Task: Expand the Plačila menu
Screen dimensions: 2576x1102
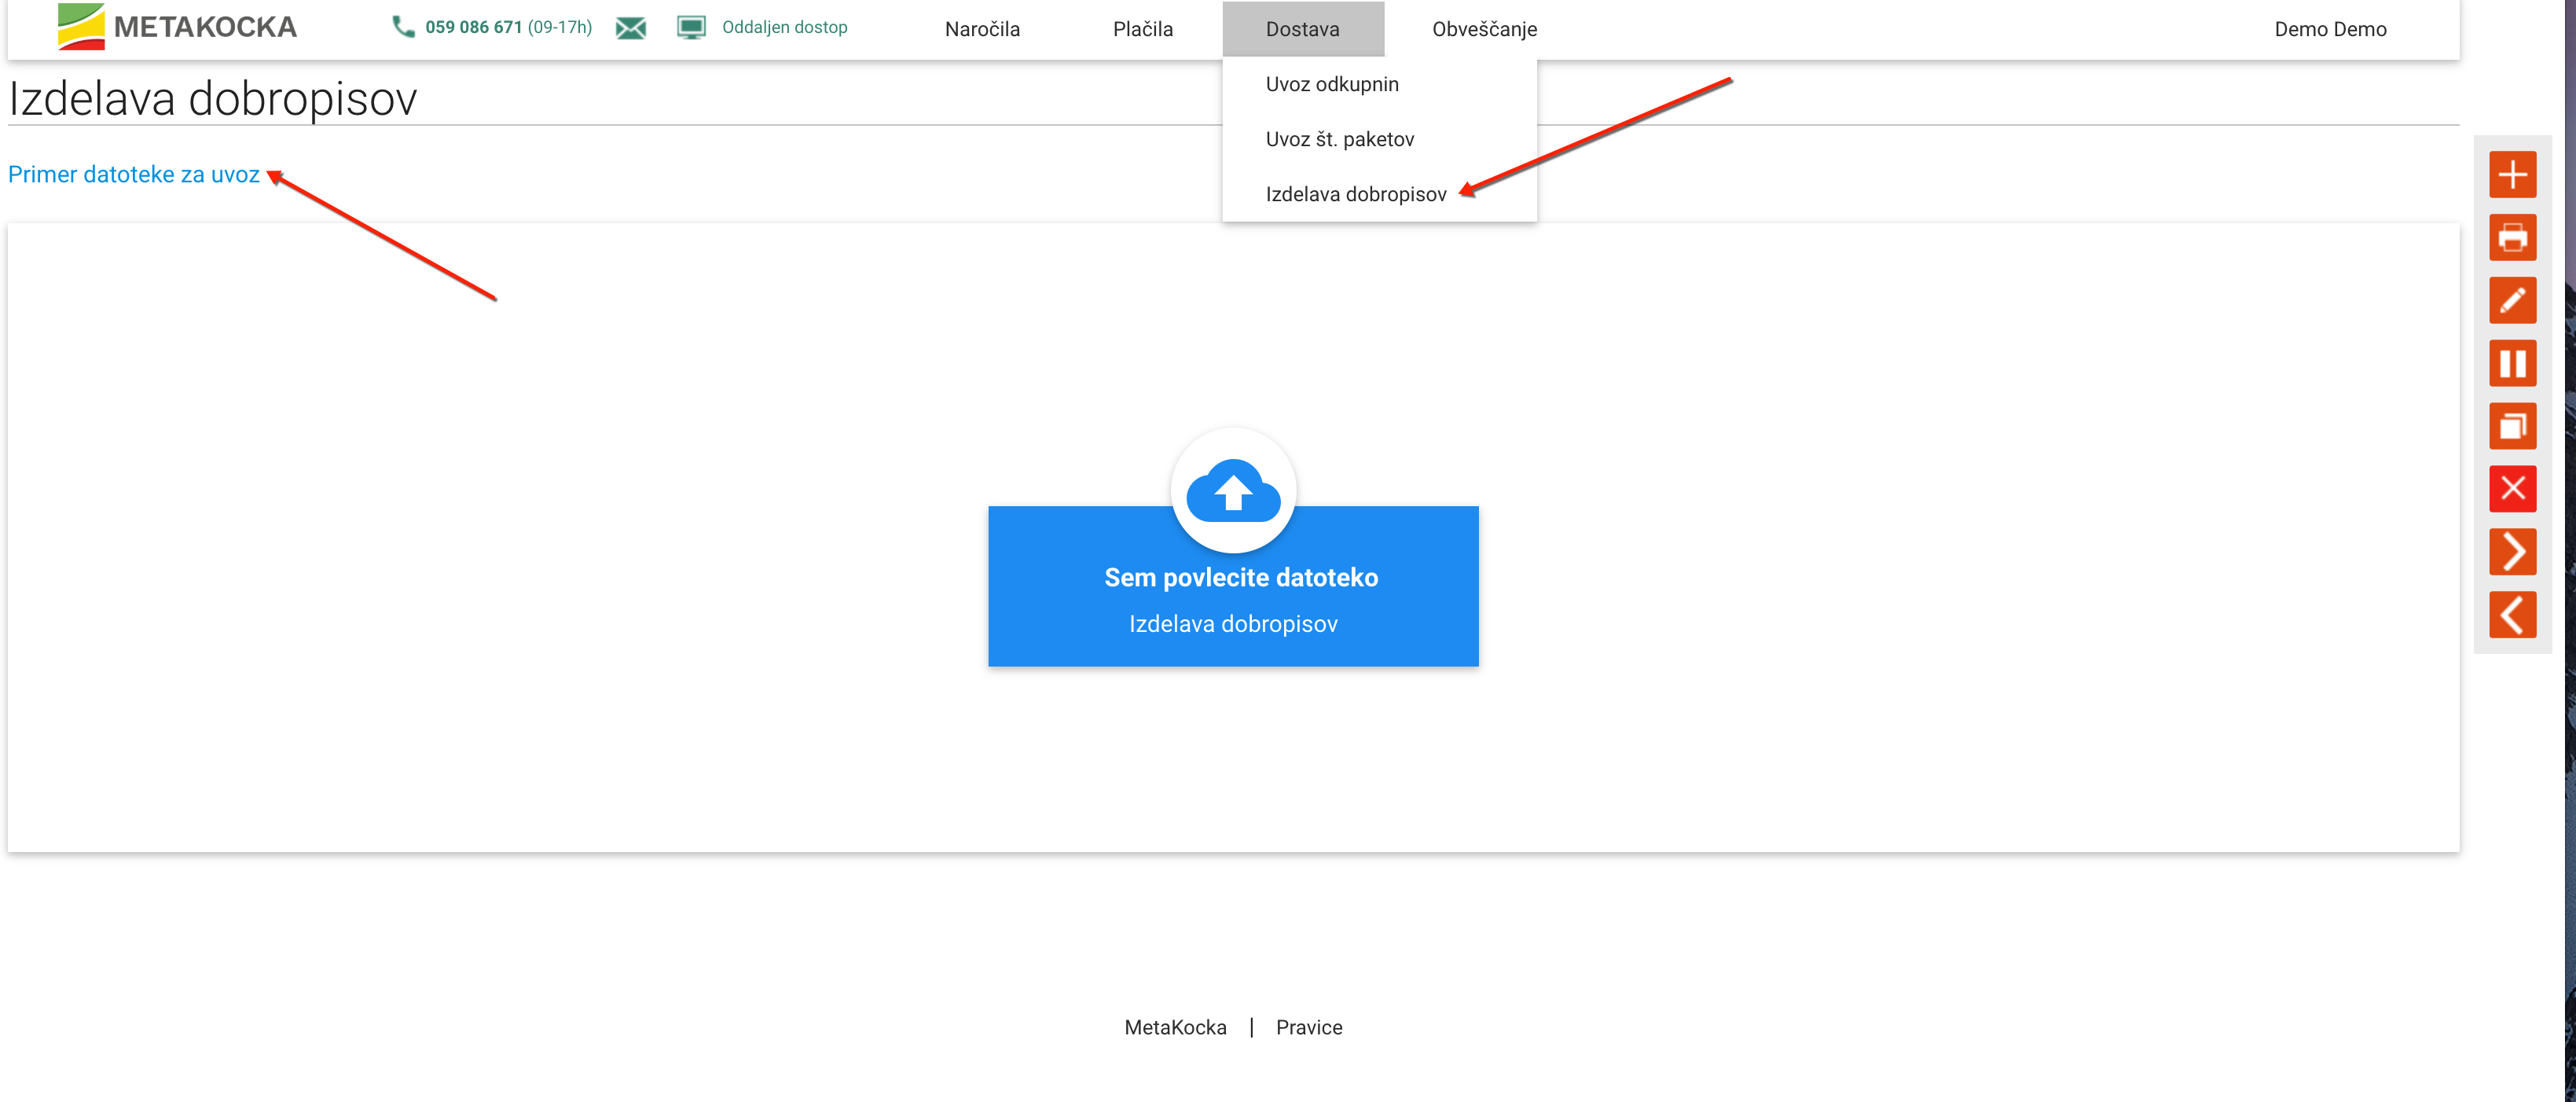Action: coord(1142,29)
